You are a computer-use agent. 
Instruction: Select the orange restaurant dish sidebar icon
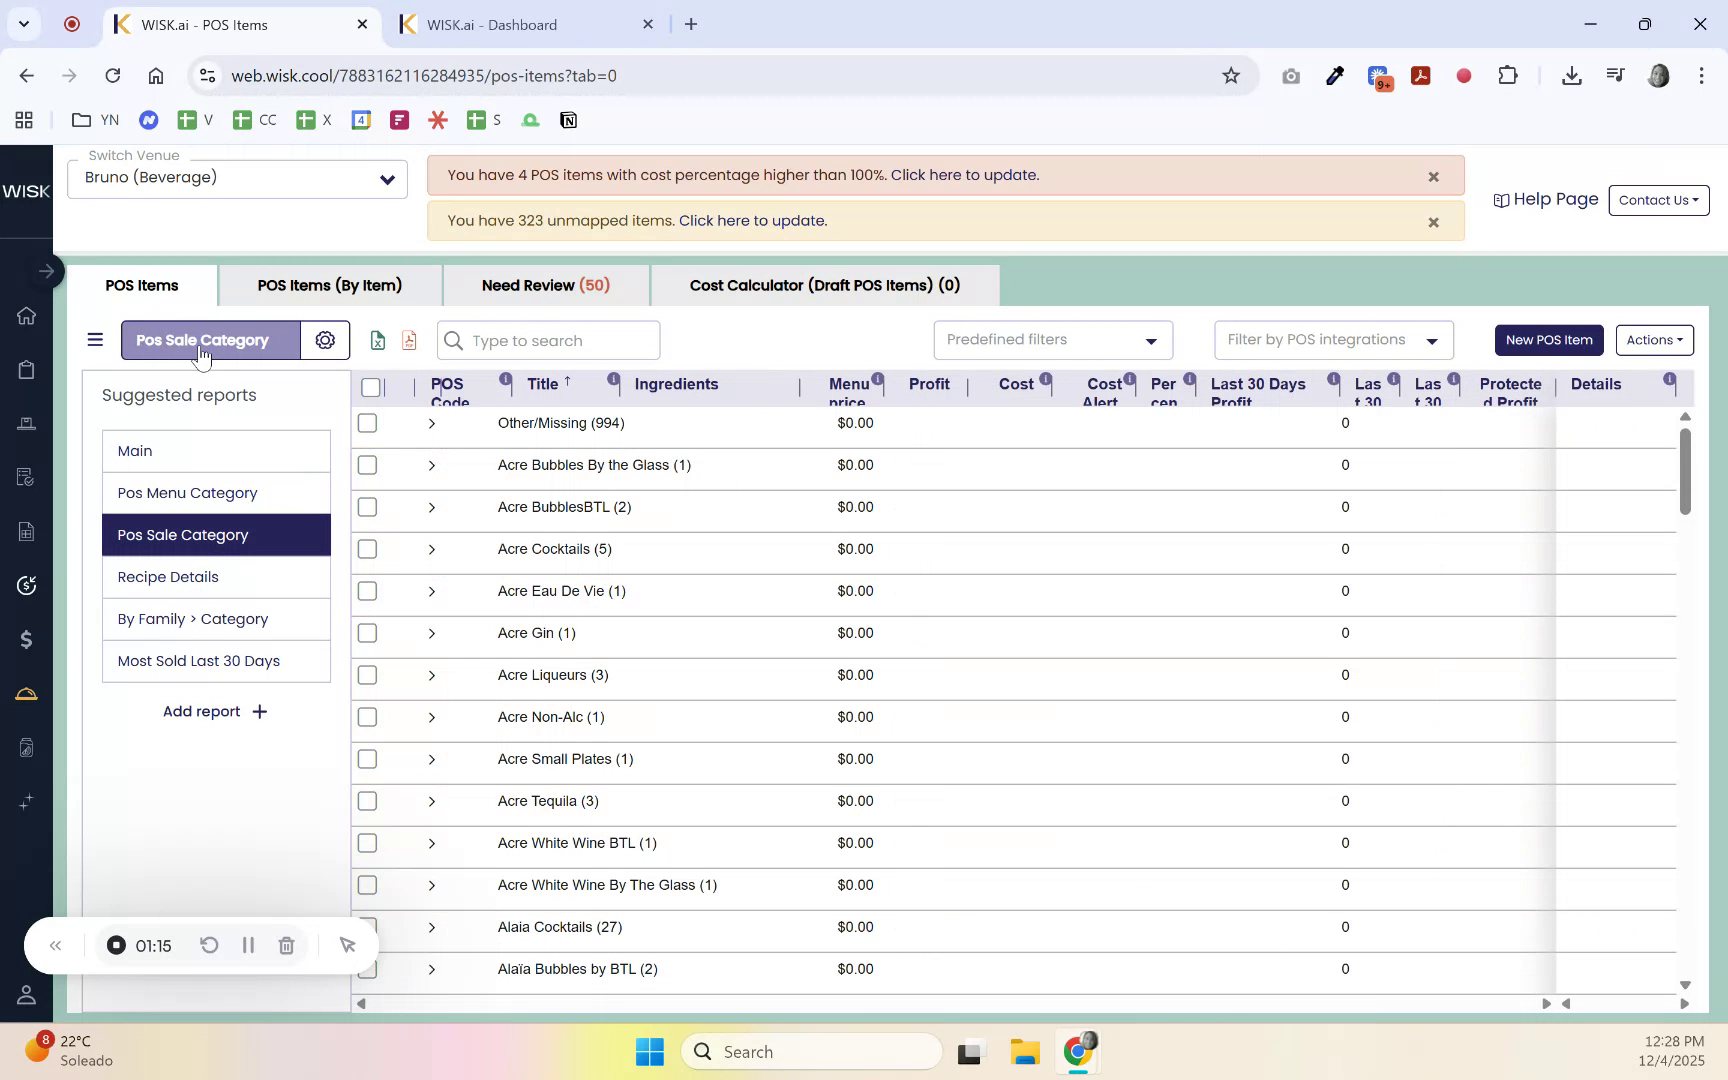pyautogui.click(x=26, y=693)
